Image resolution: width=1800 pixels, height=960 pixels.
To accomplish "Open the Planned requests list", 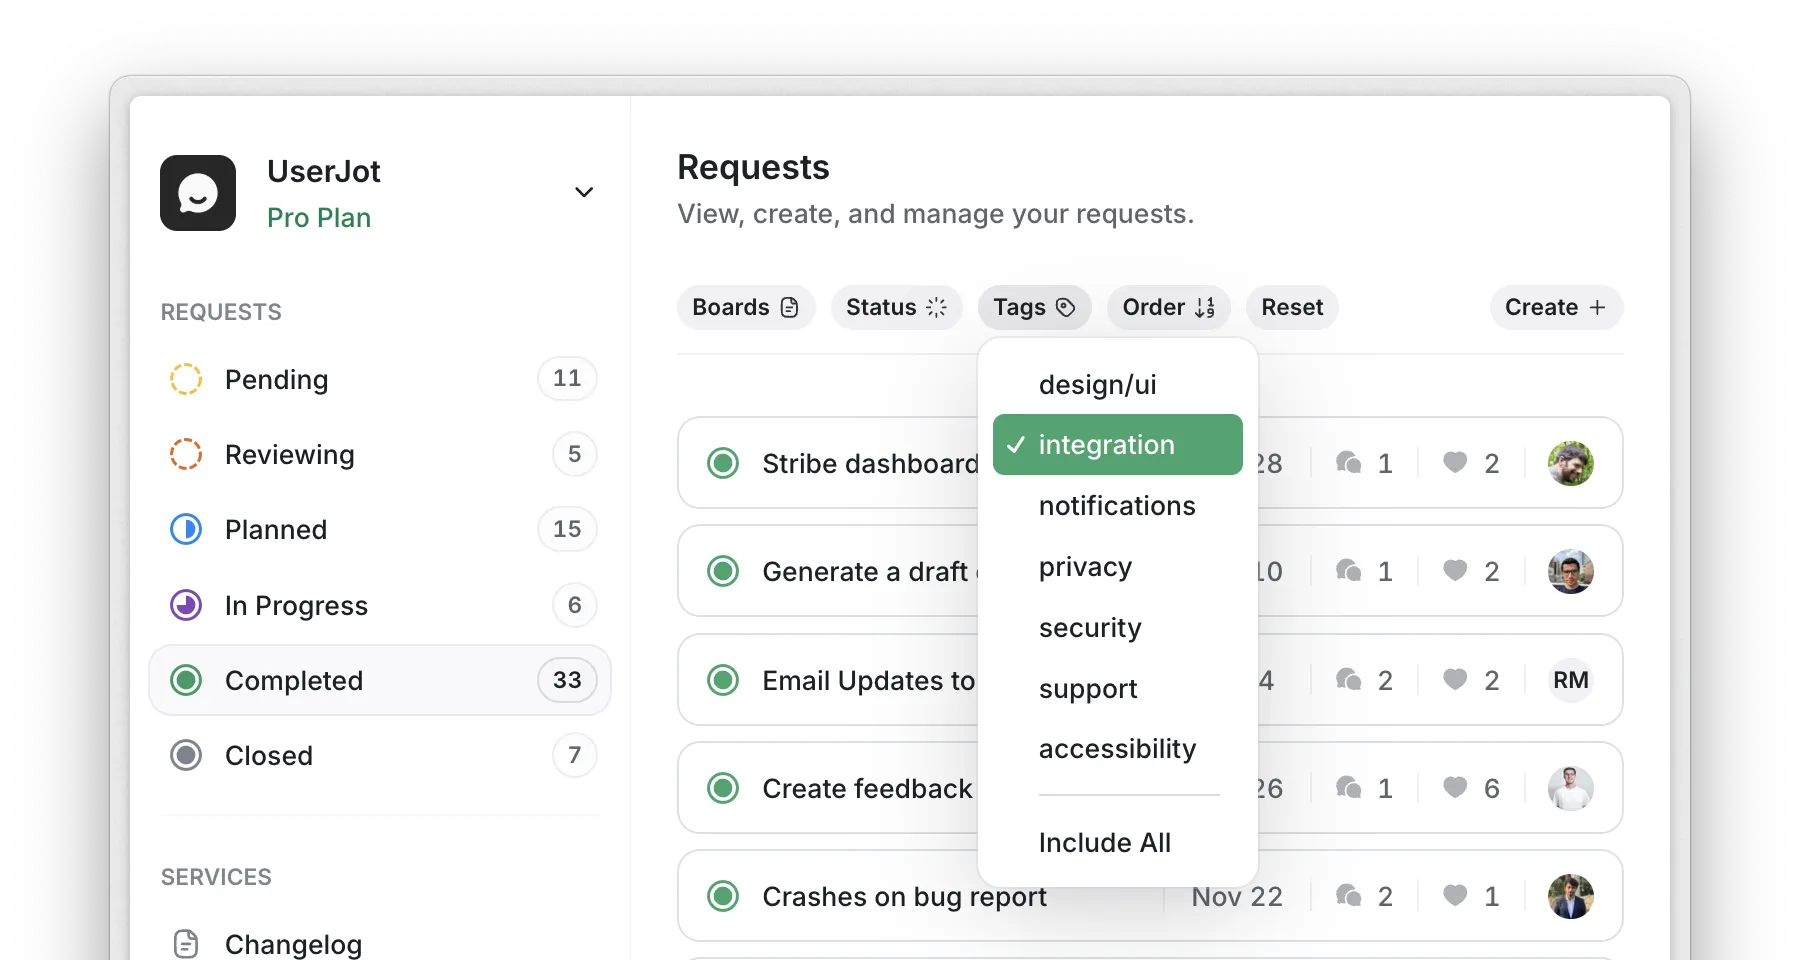I will pos(380,529).
